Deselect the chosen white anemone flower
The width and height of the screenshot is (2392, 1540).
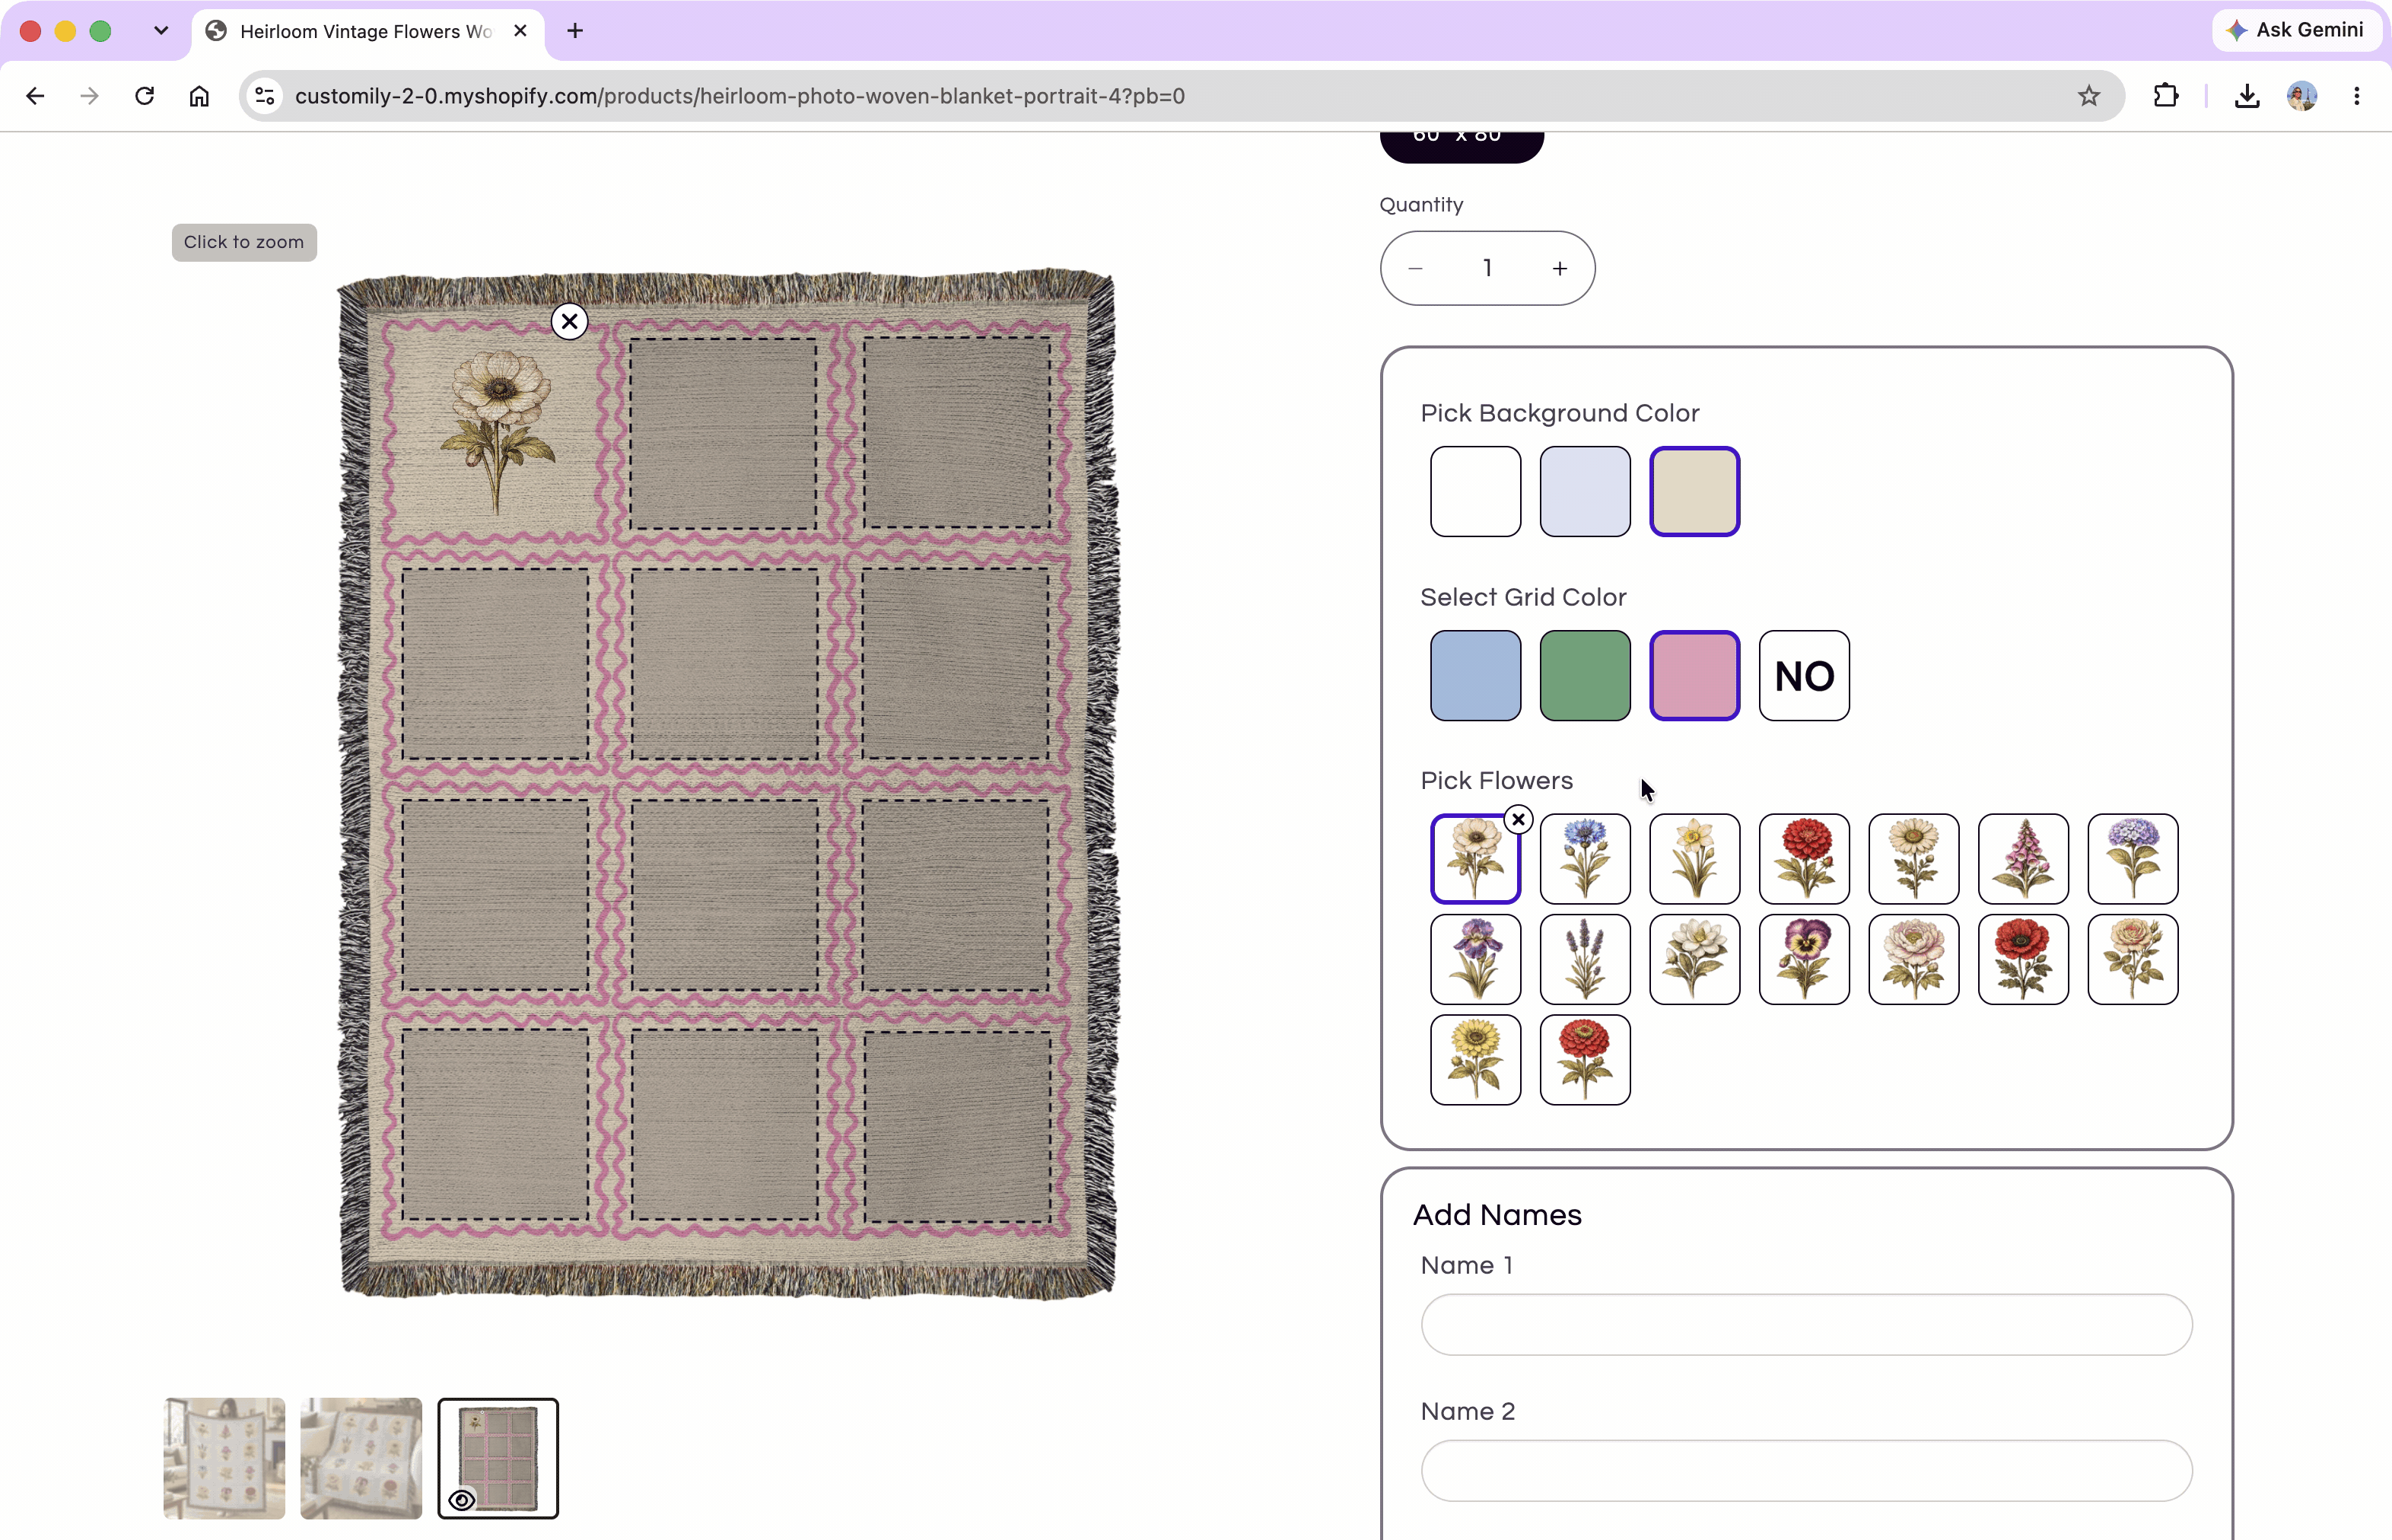point(1518,820)
